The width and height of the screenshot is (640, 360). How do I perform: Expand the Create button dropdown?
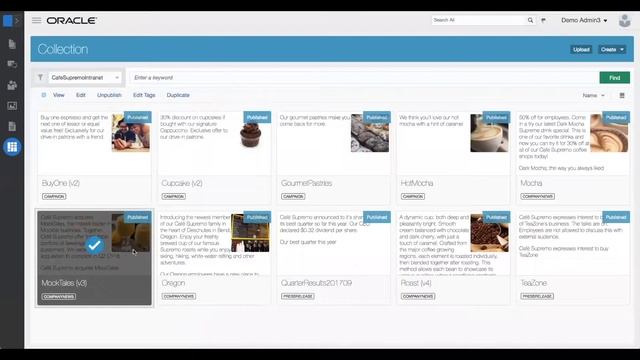click(612, 49)
